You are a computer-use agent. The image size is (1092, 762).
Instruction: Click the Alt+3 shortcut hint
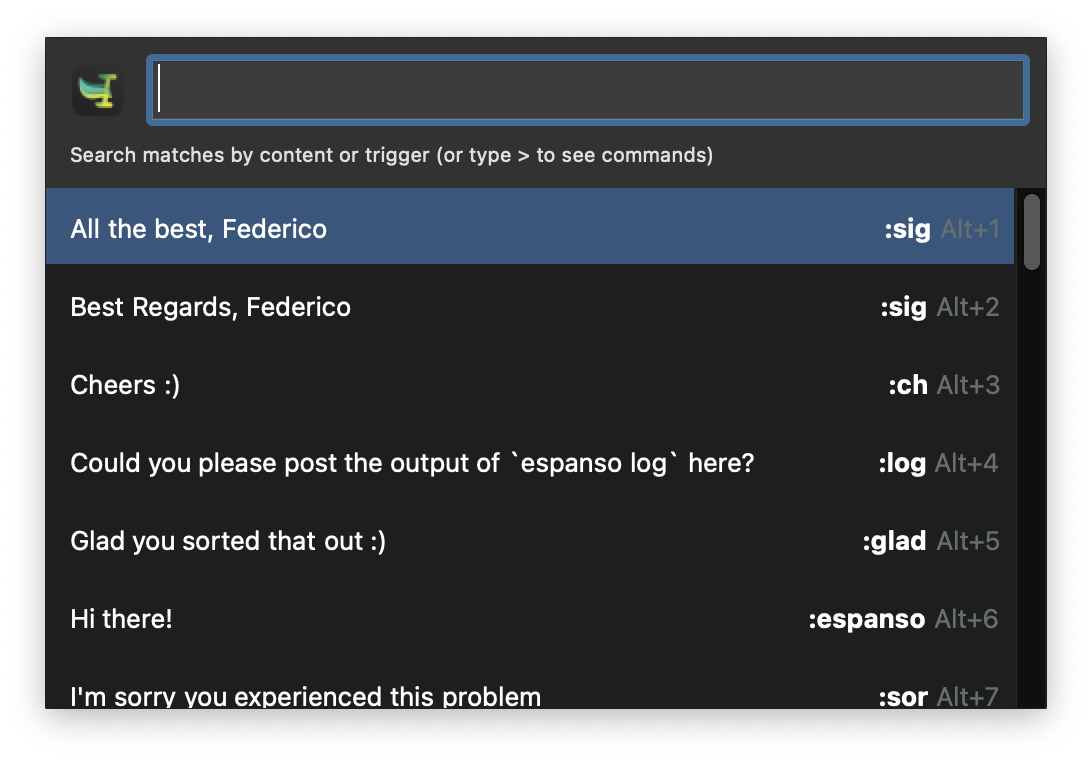pos(968,385)
